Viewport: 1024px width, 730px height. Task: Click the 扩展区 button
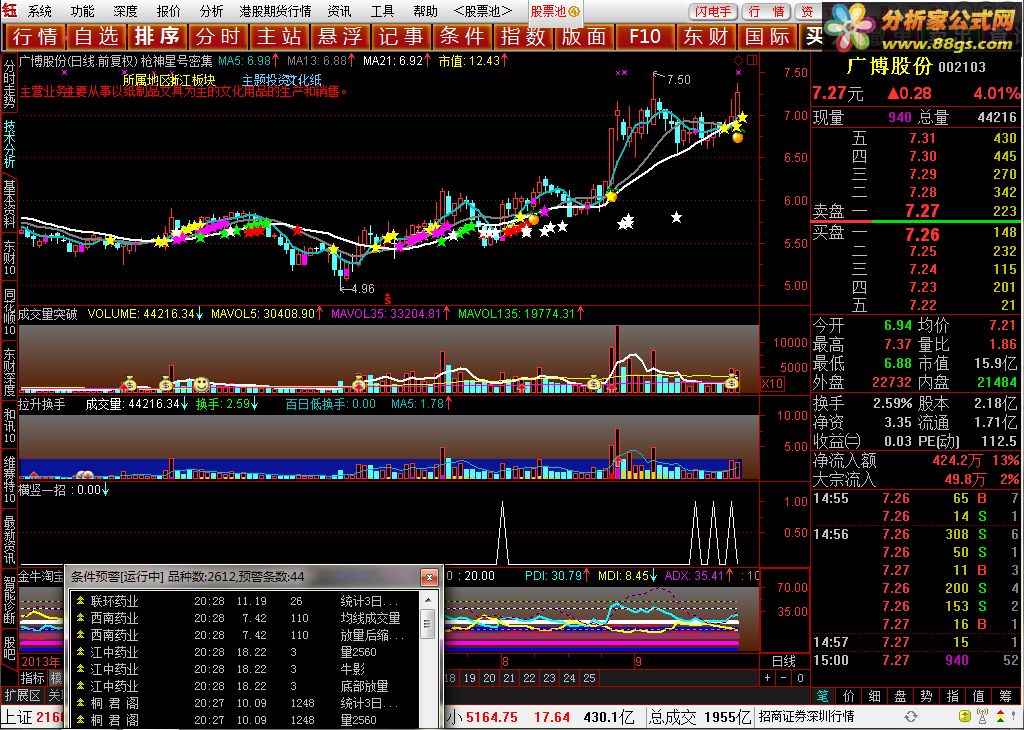coord(23,695)
